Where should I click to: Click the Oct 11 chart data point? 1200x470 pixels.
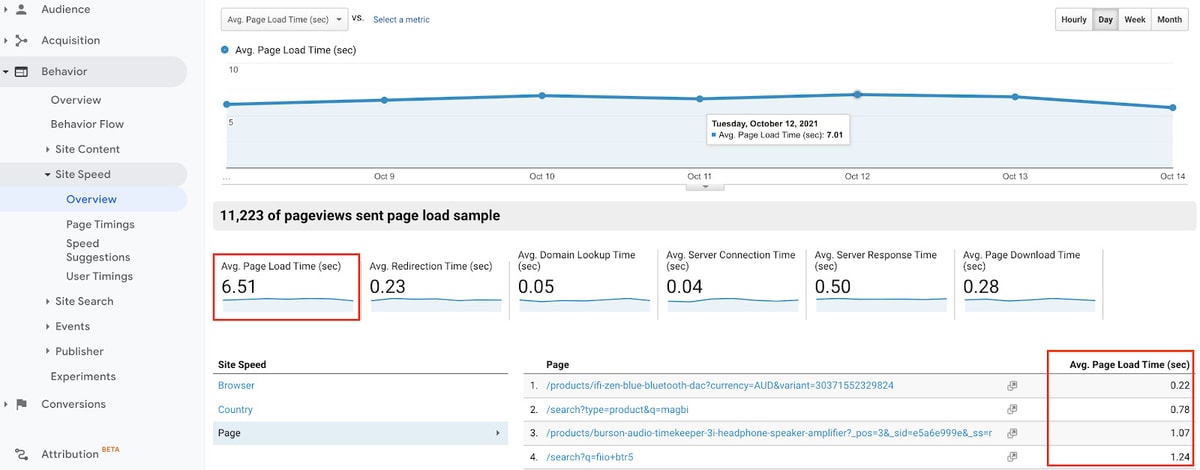click(700, 98)
